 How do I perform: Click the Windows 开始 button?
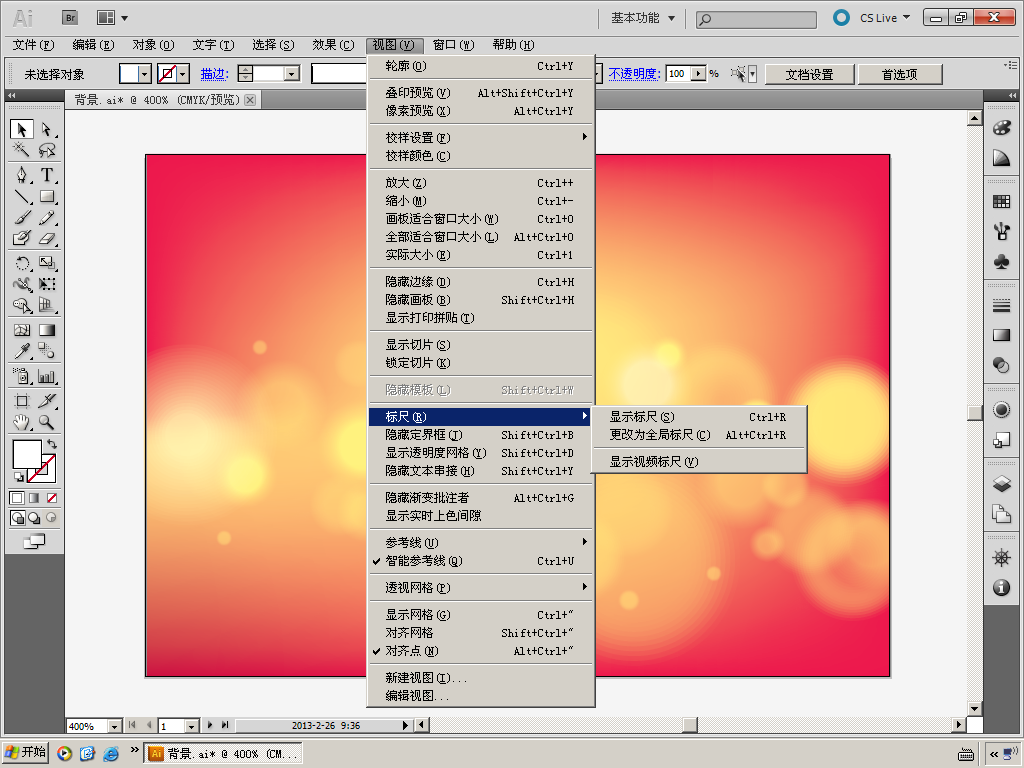(26, 752)
